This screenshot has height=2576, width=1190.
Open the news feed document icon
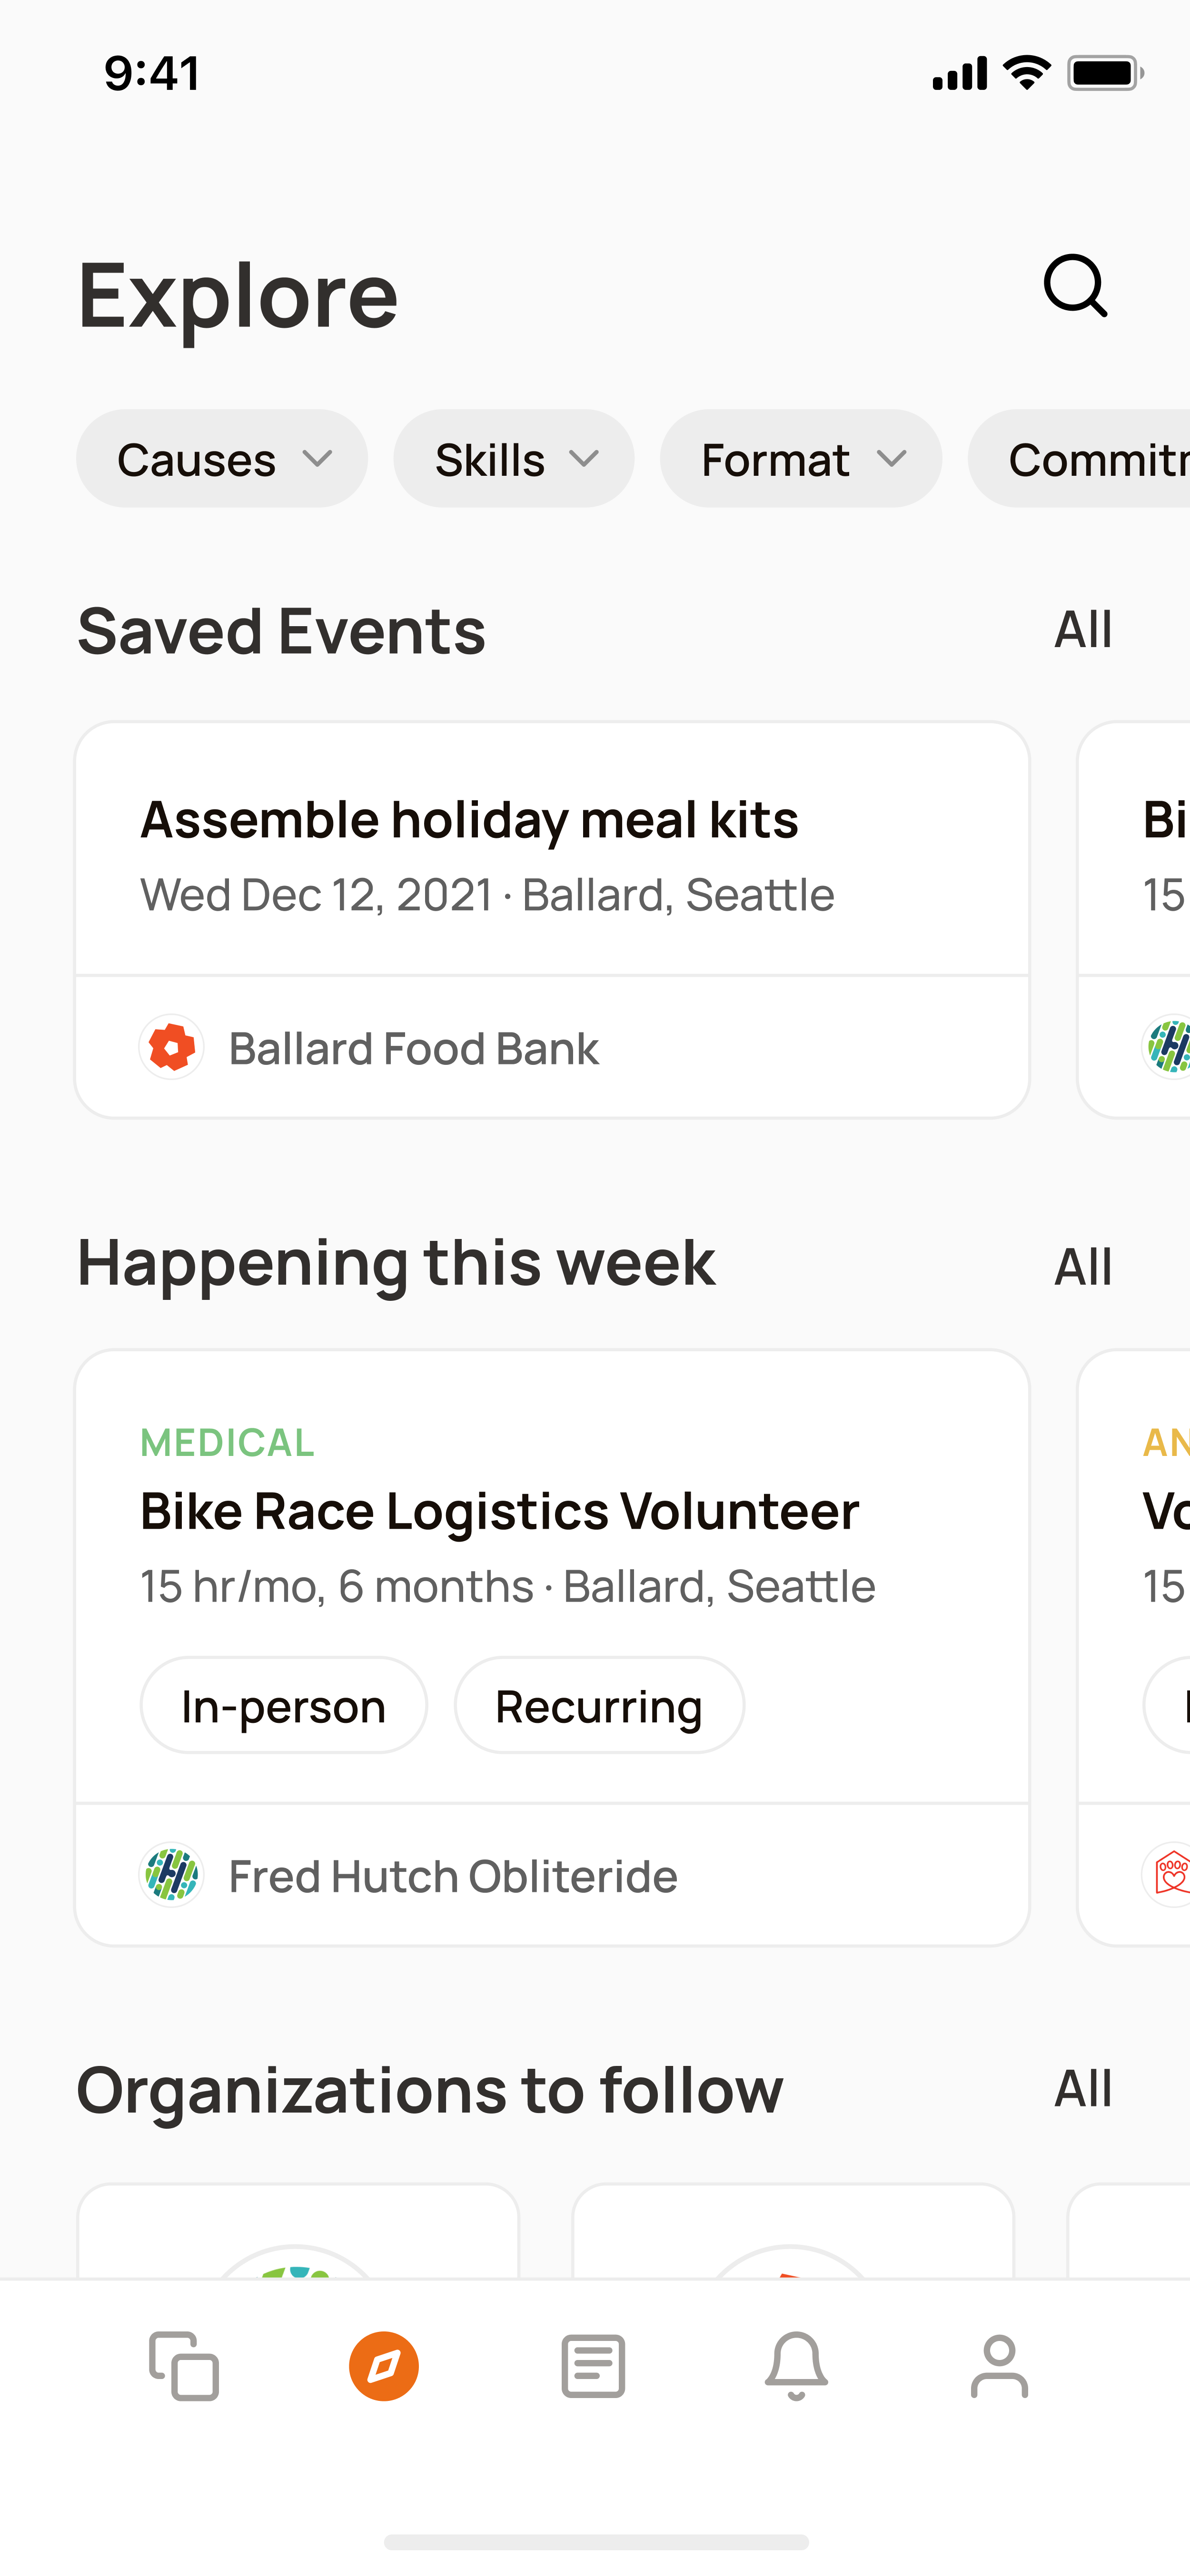(594, 2366)
